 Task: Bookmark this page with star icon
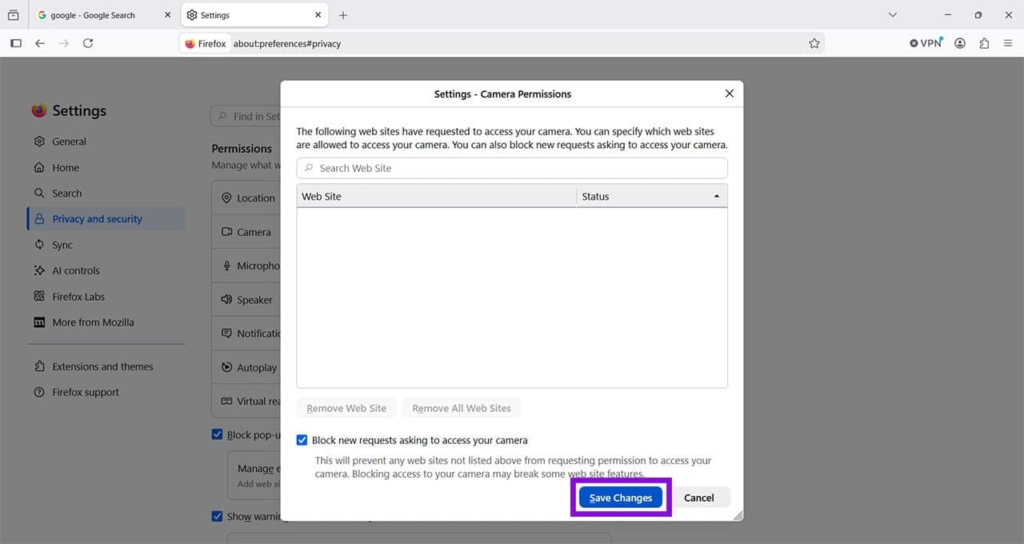(814, 43)
